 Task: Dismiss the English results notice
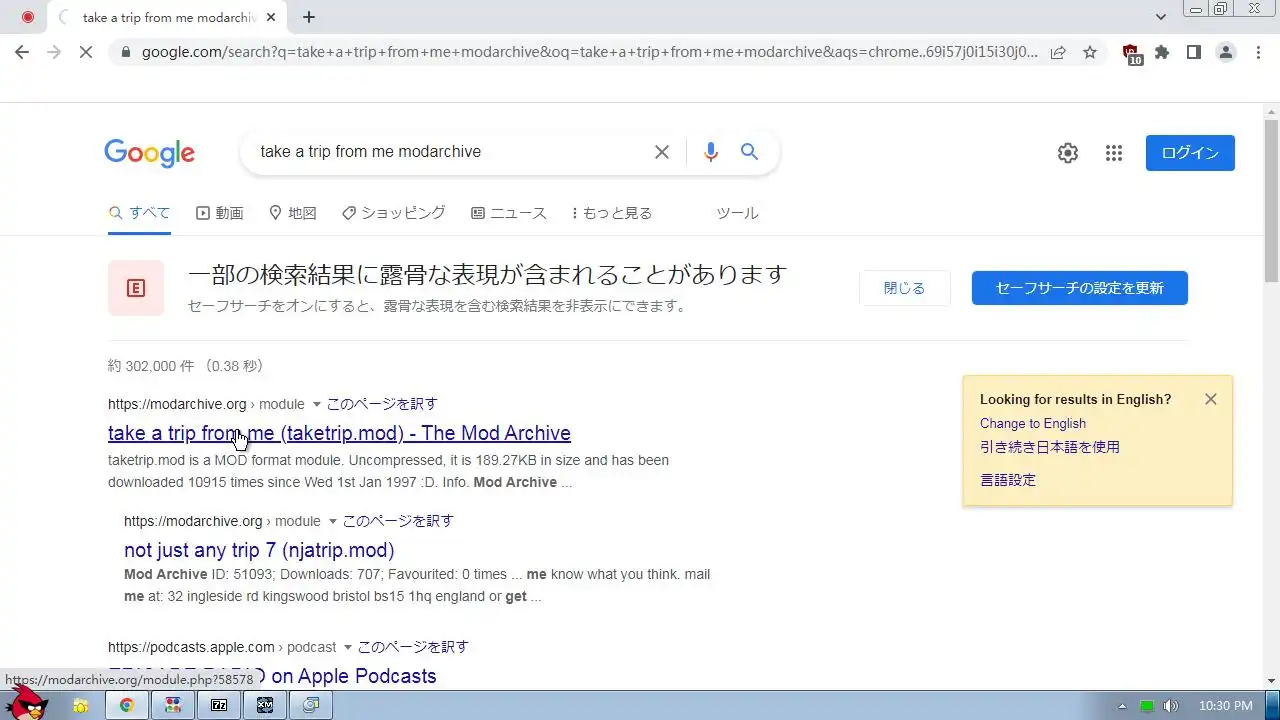click(1211, 399)
